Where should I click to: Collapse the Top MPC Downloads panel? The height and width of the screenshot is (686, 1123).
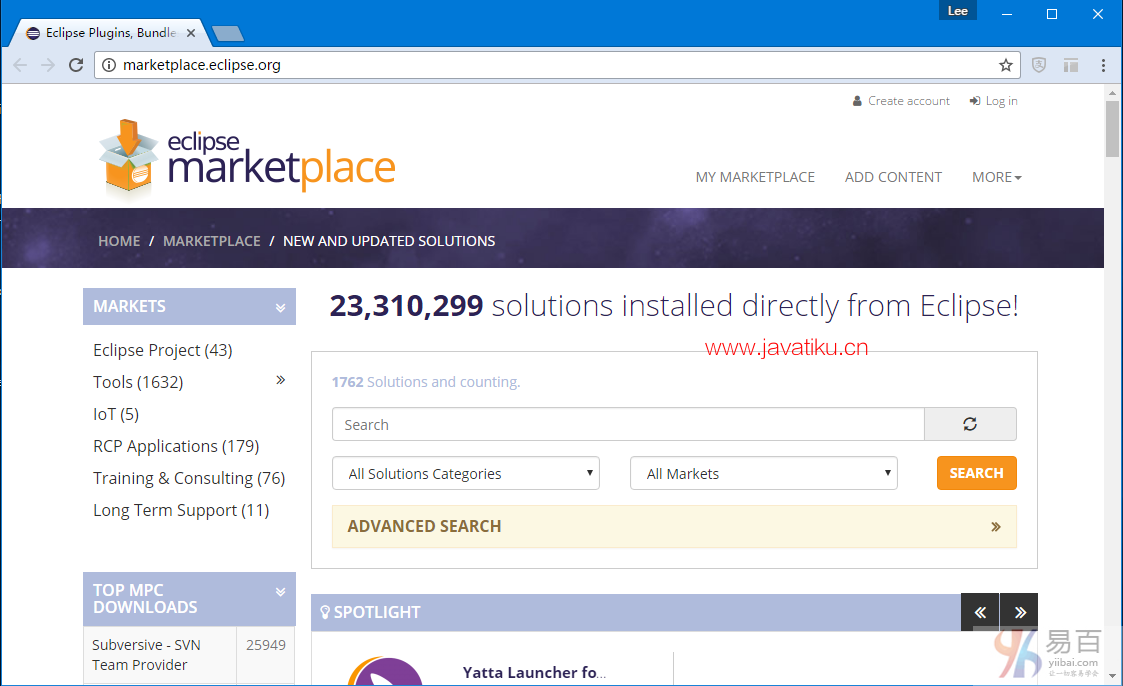point(280,592)
